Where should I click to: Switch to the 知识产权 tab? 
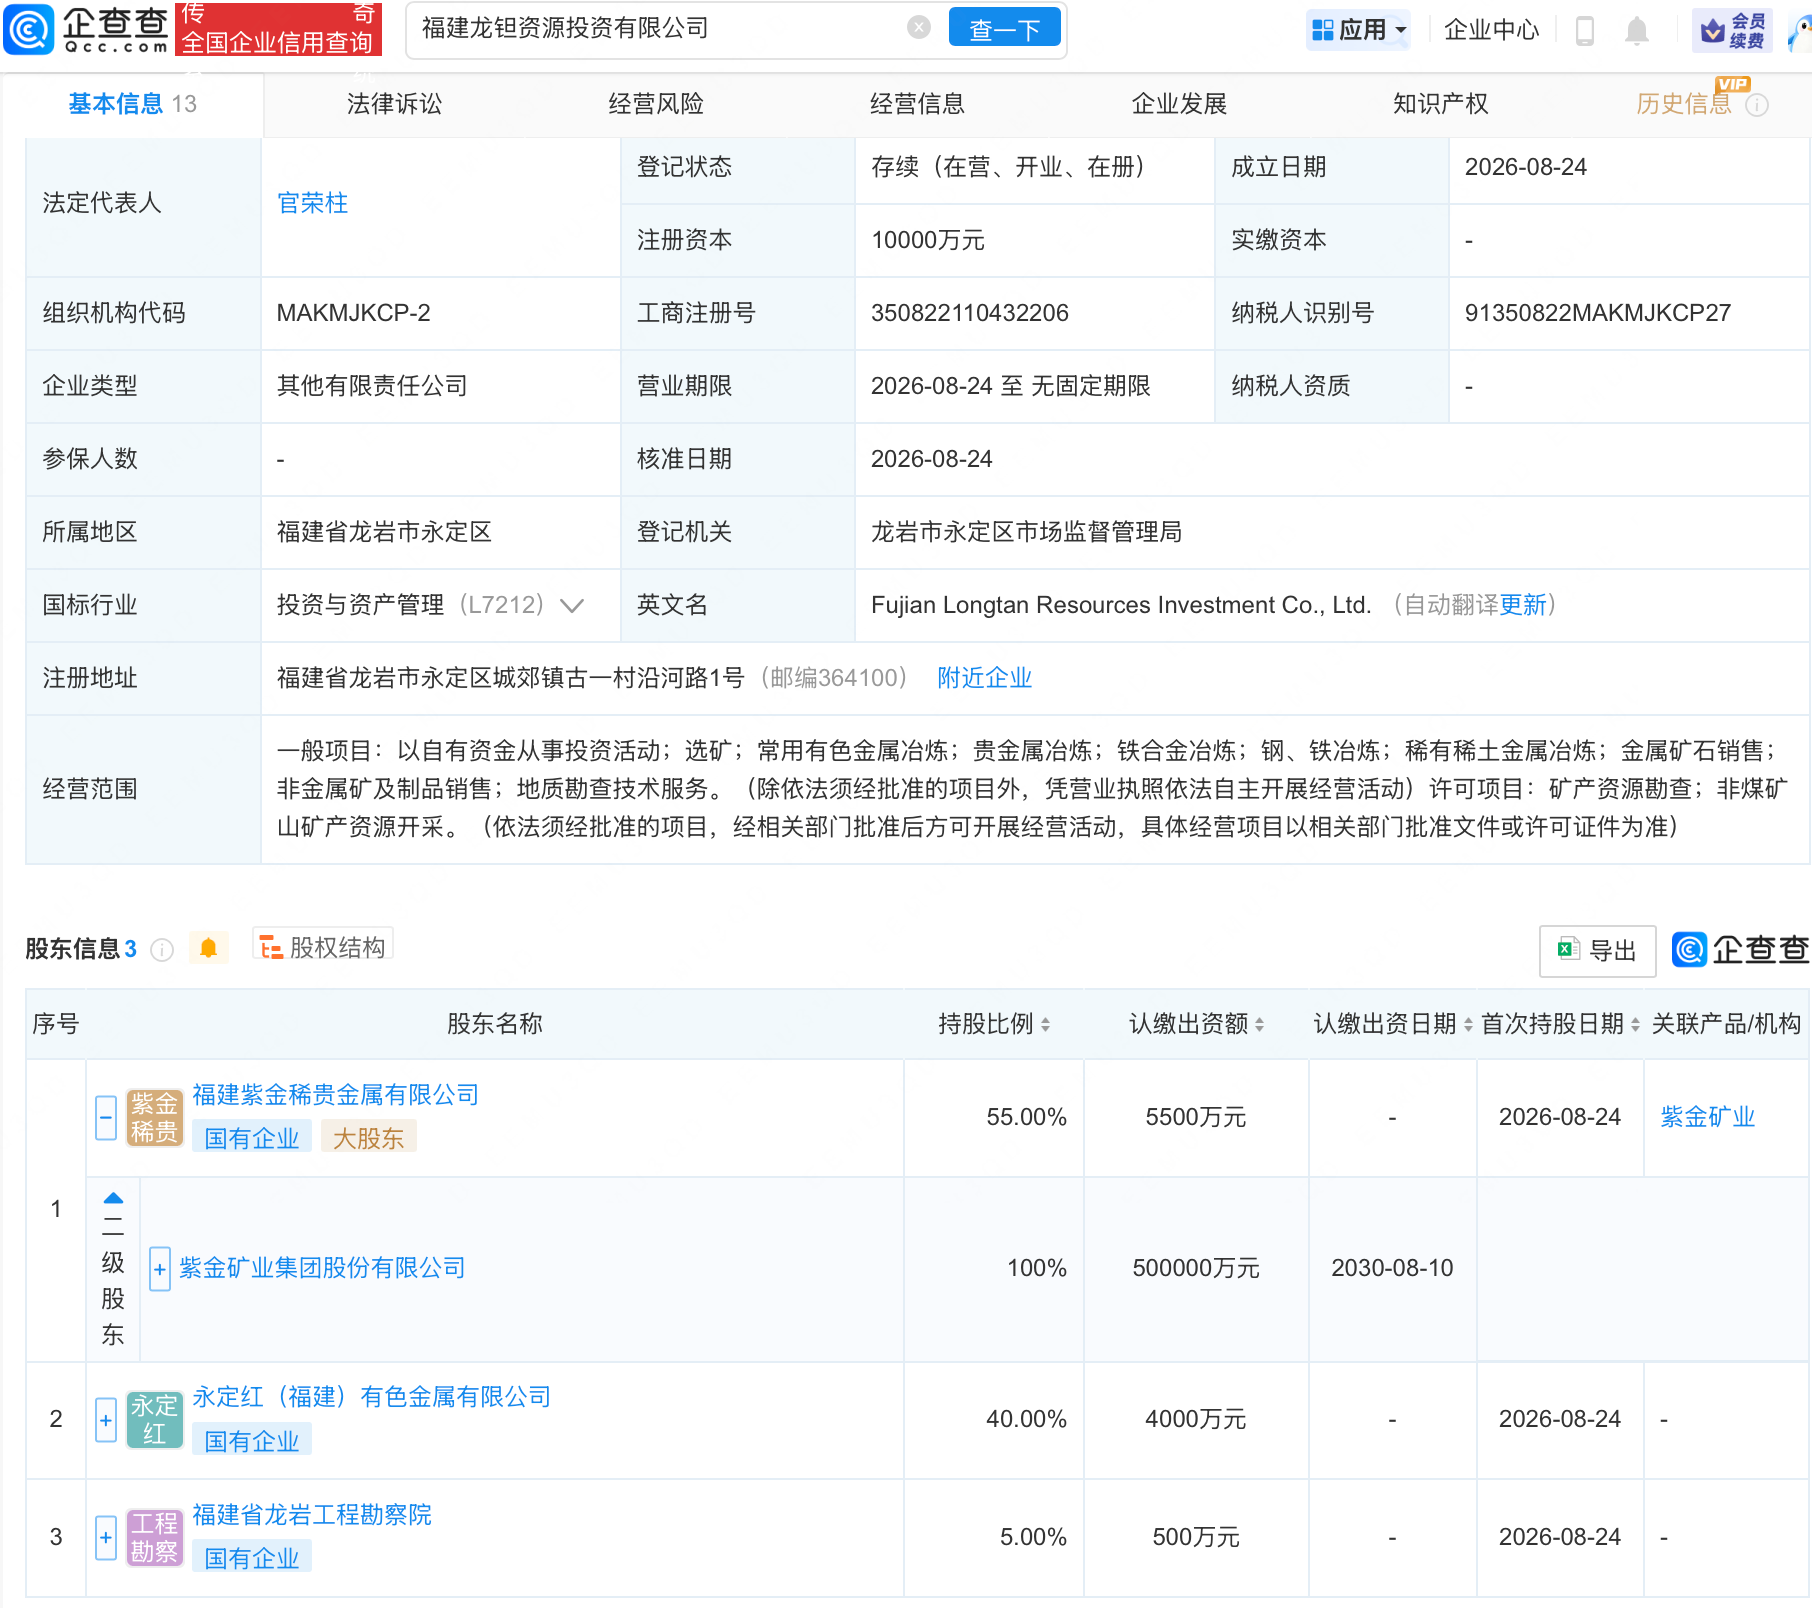pyautogui.click(x=1441, y=104)
